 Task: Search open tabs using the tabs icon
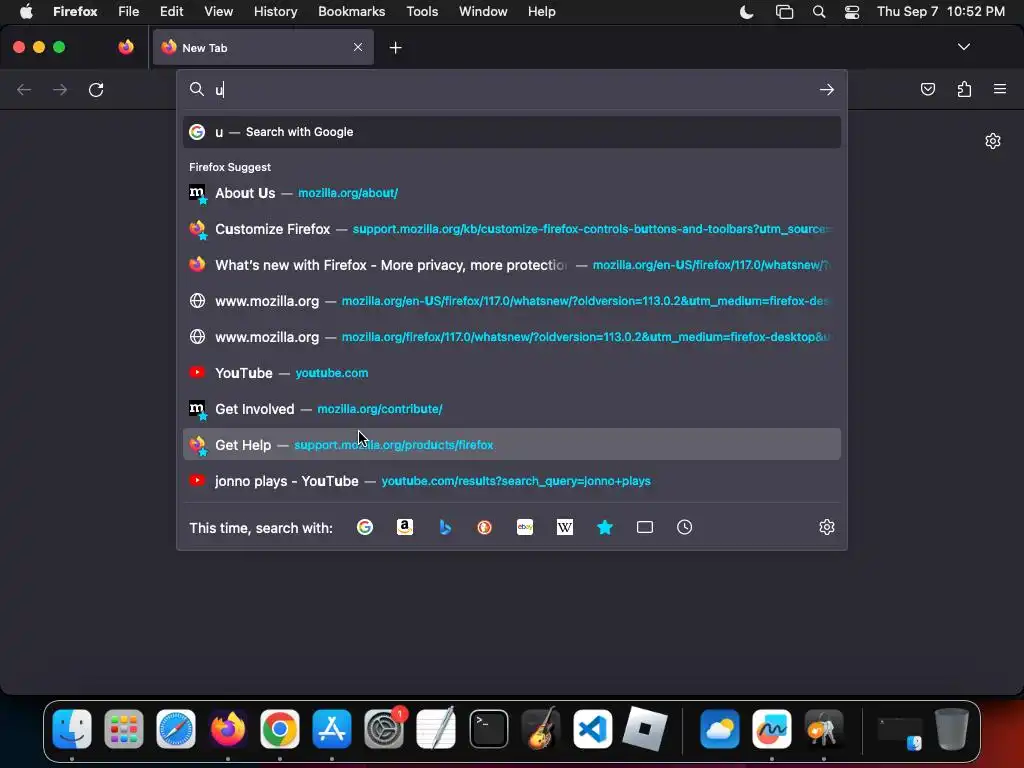point(645,527)
